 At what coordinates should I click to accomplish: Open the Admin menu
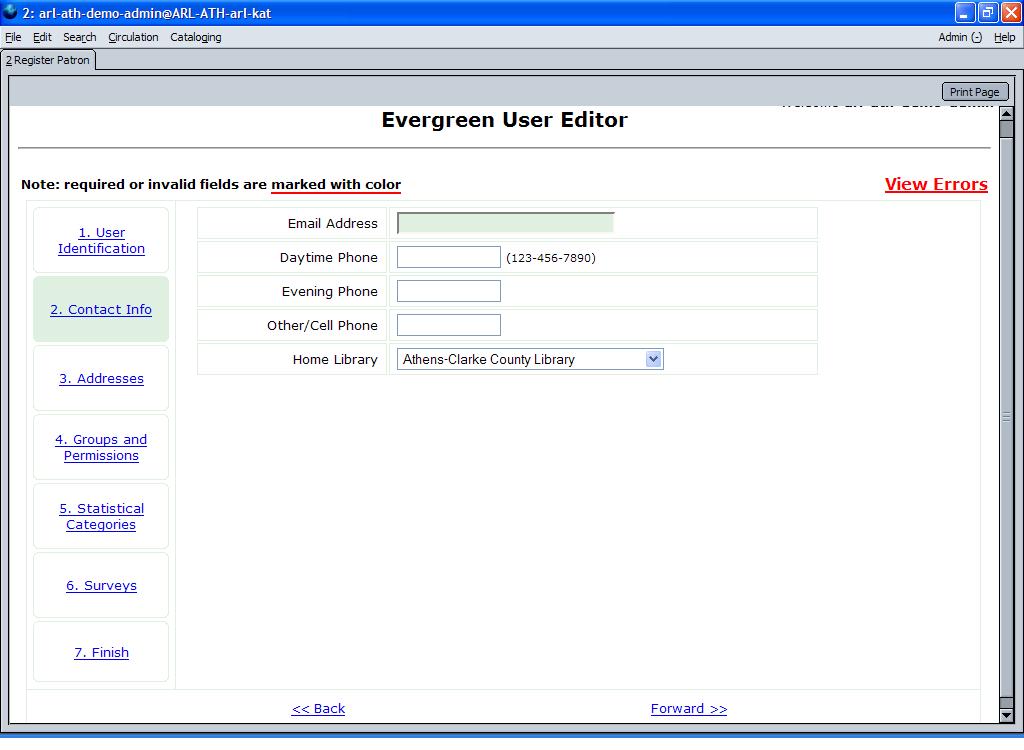959,37
